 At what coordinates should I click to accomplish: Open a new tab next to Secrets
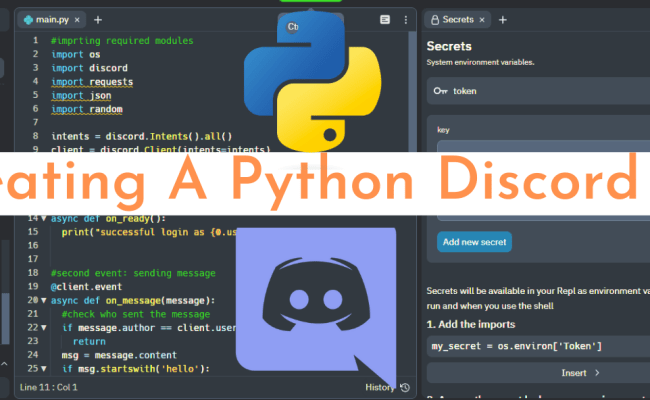coord(502,19)
